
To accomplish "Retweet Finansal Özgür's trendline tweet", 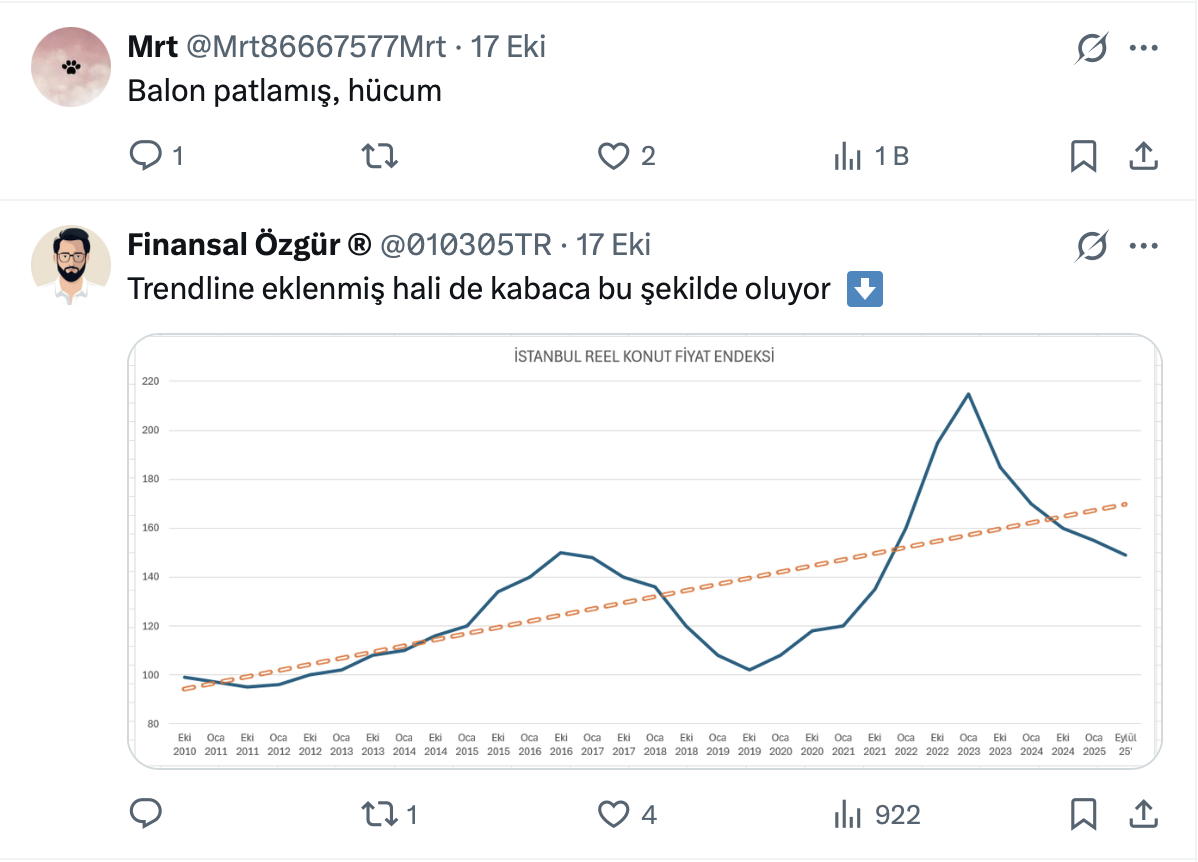I will pyautogui.click(x=380, y=814).
